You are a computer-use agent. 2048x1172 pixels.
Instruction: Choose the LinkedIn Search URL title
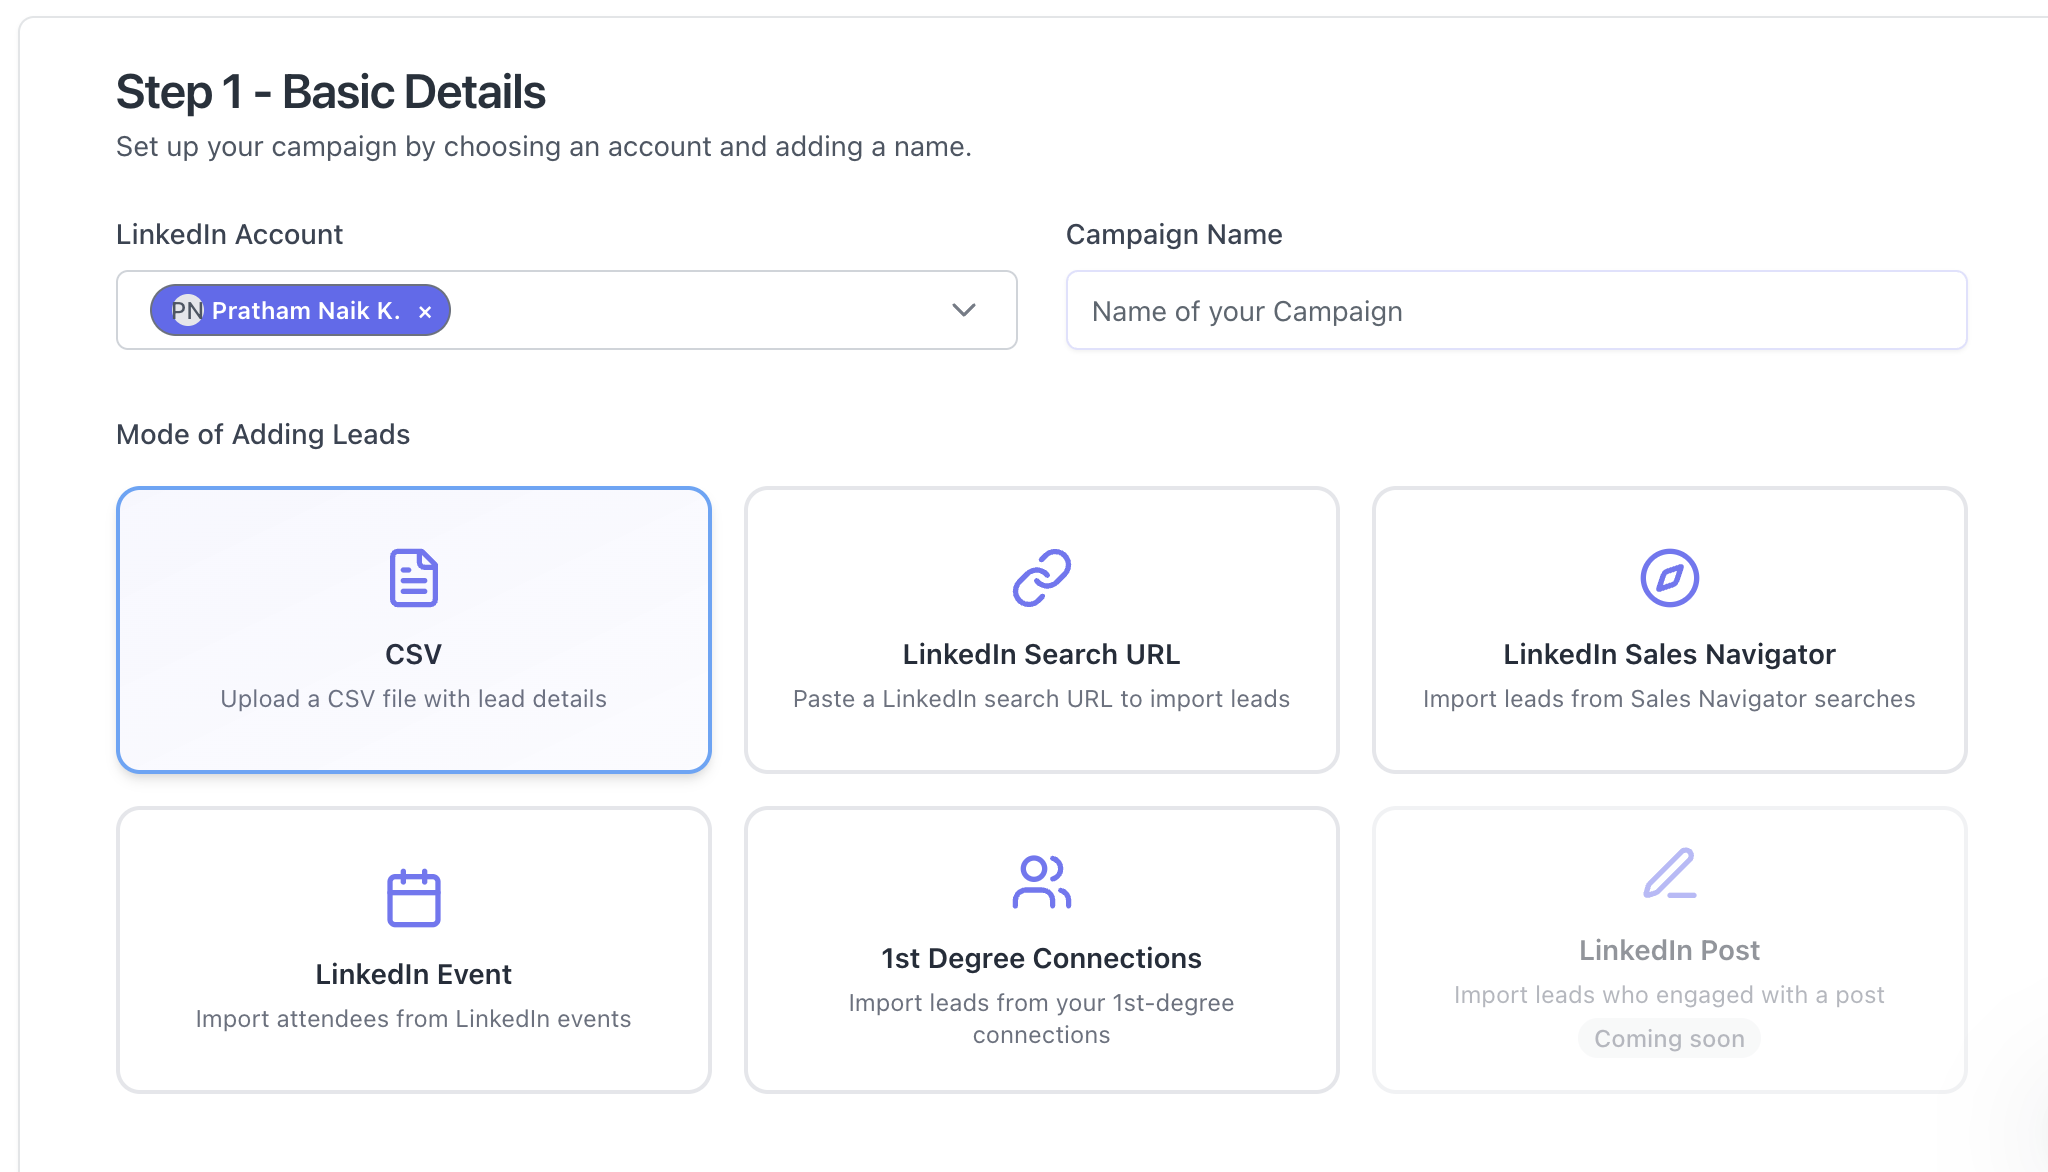pos(1041,654)
